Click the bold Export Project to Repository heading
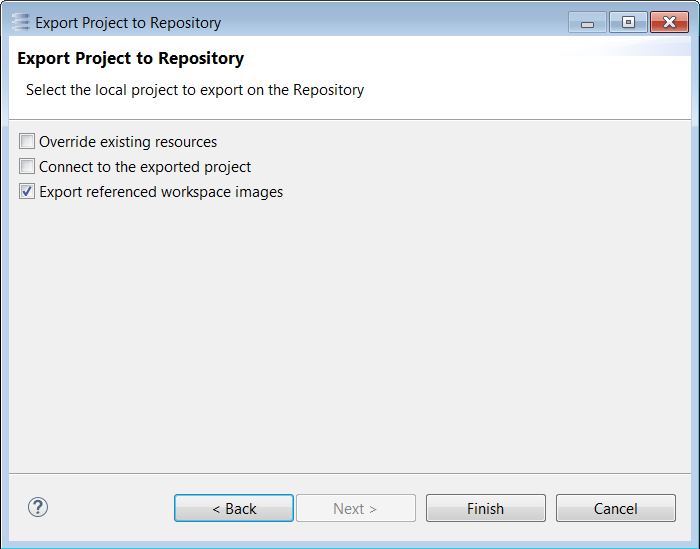Image resolution: width=700 pixels, height=549 pixels. click(131, 58)
